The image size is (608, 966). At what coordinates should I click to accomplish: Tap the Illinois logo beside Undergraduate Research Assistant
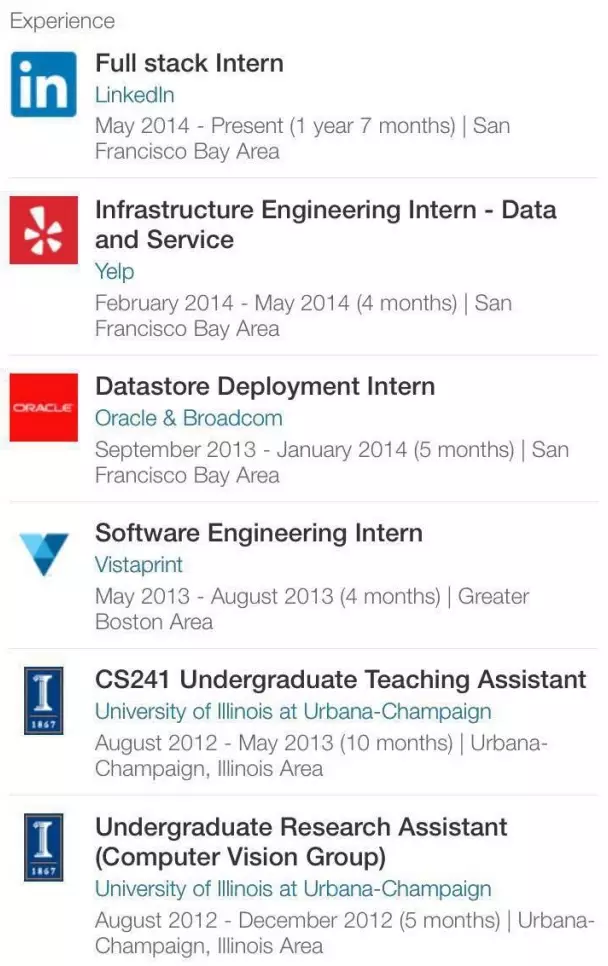click(44, 847)
